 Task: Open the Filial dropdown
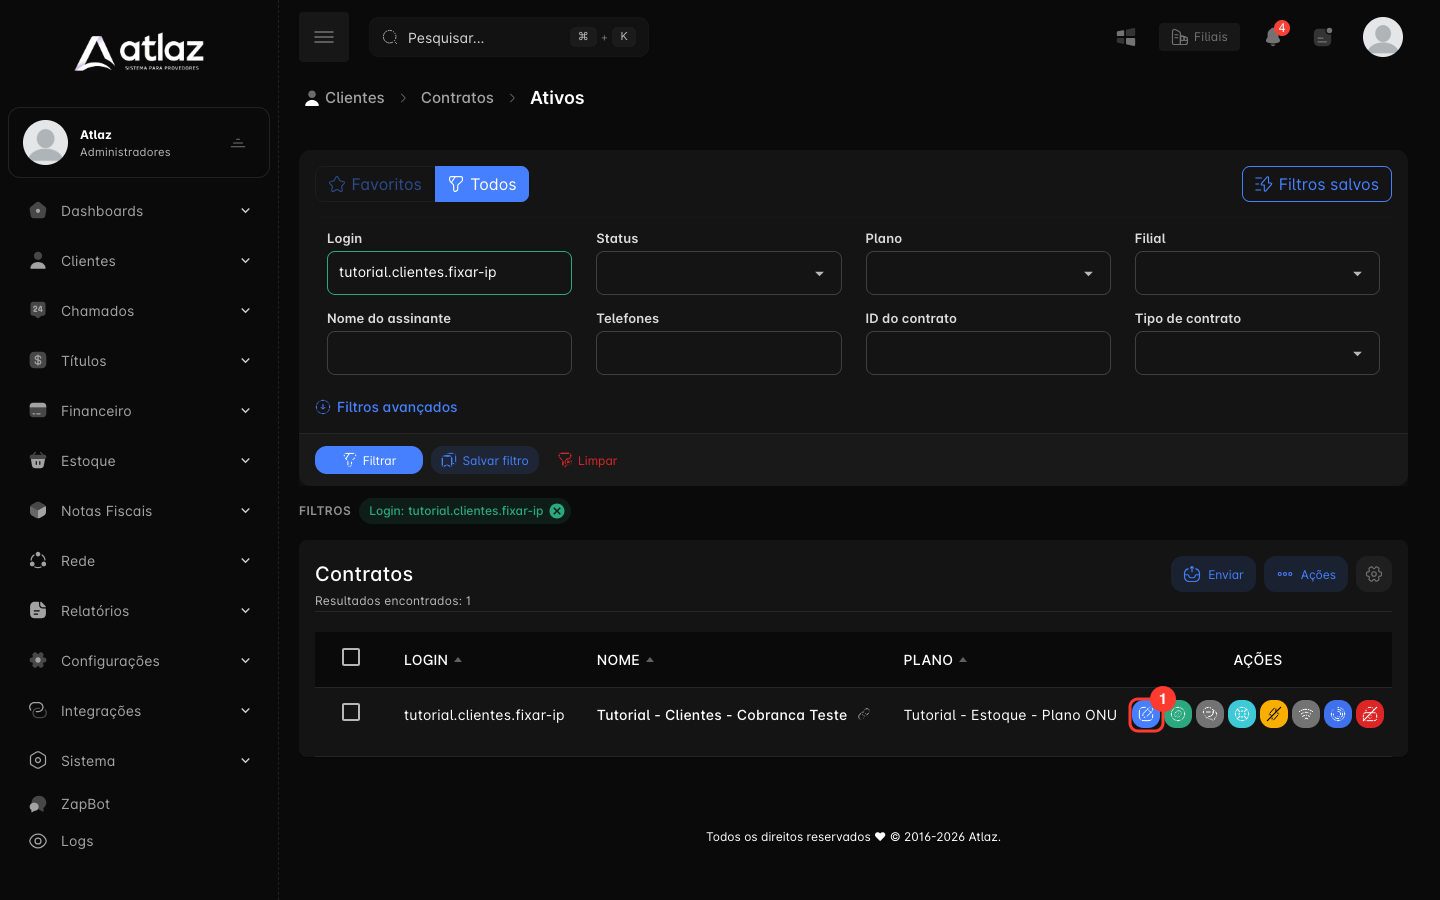click(1257, 273)
